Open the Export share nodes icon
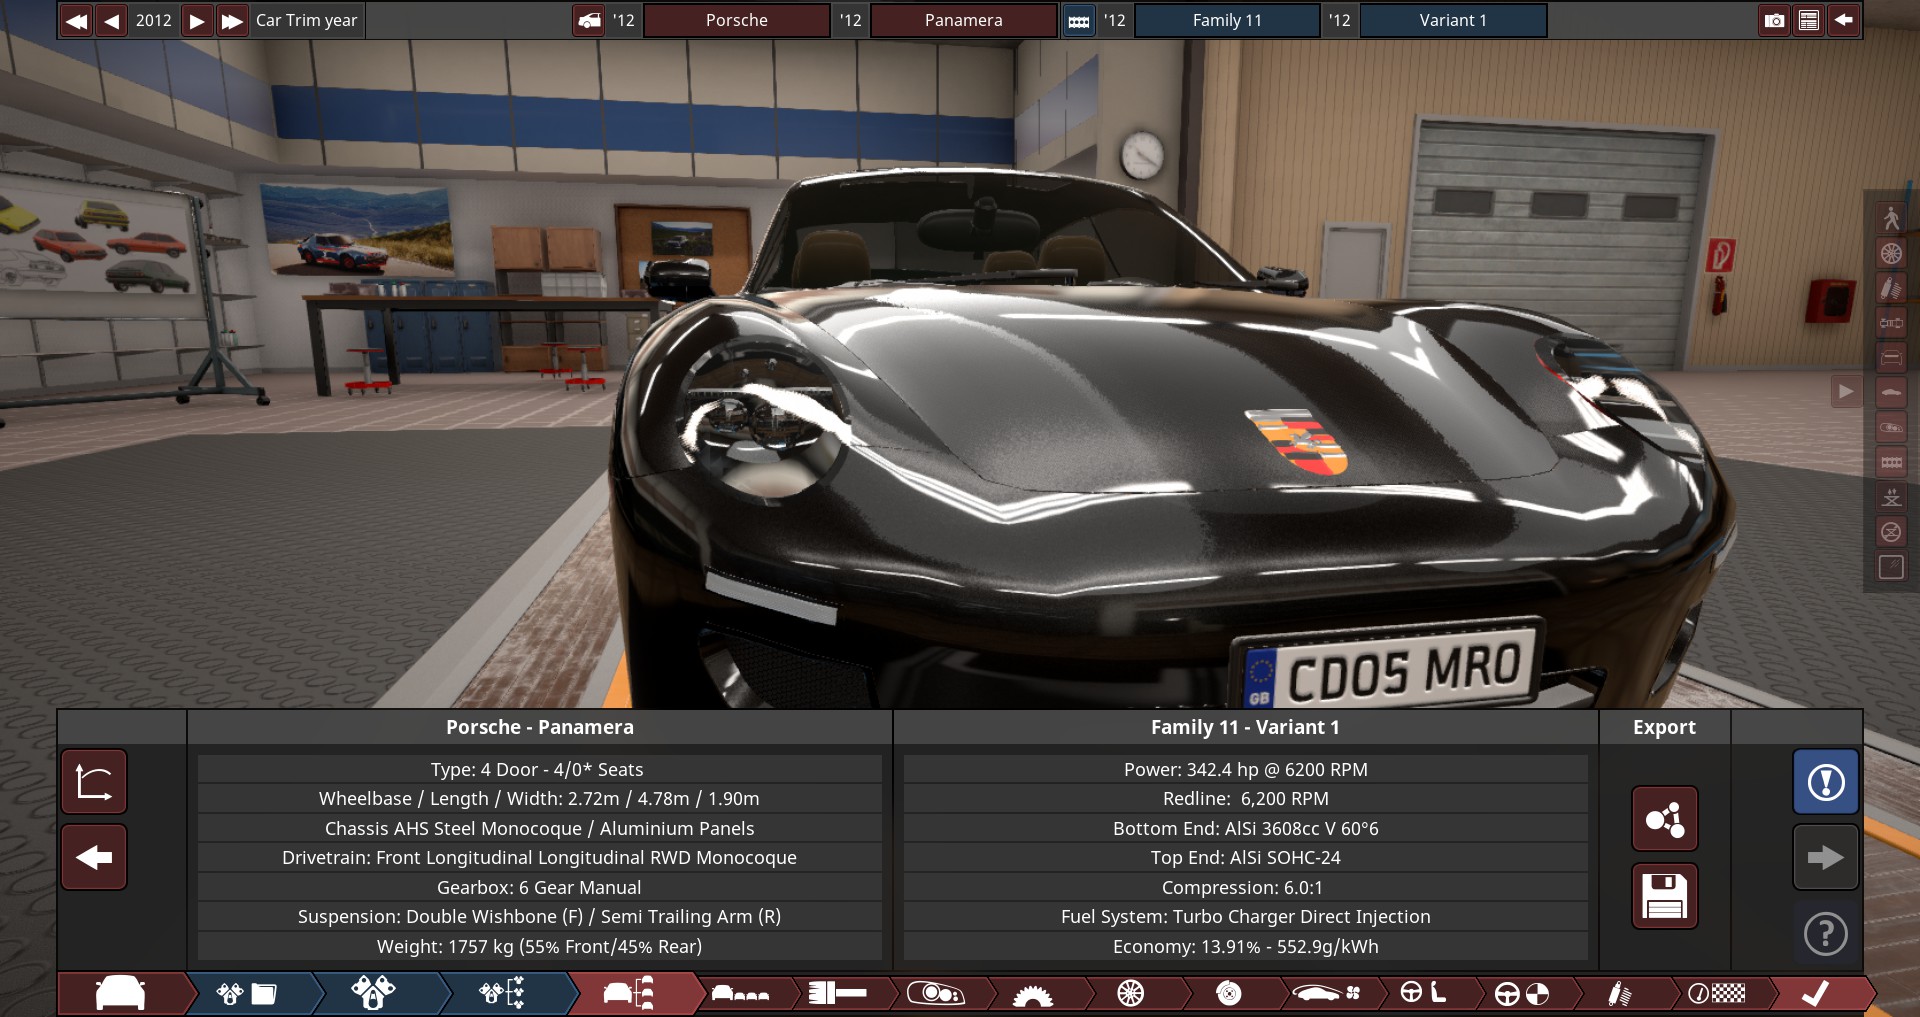Screen dimensions: 1920x1017 pos(1665,819)
